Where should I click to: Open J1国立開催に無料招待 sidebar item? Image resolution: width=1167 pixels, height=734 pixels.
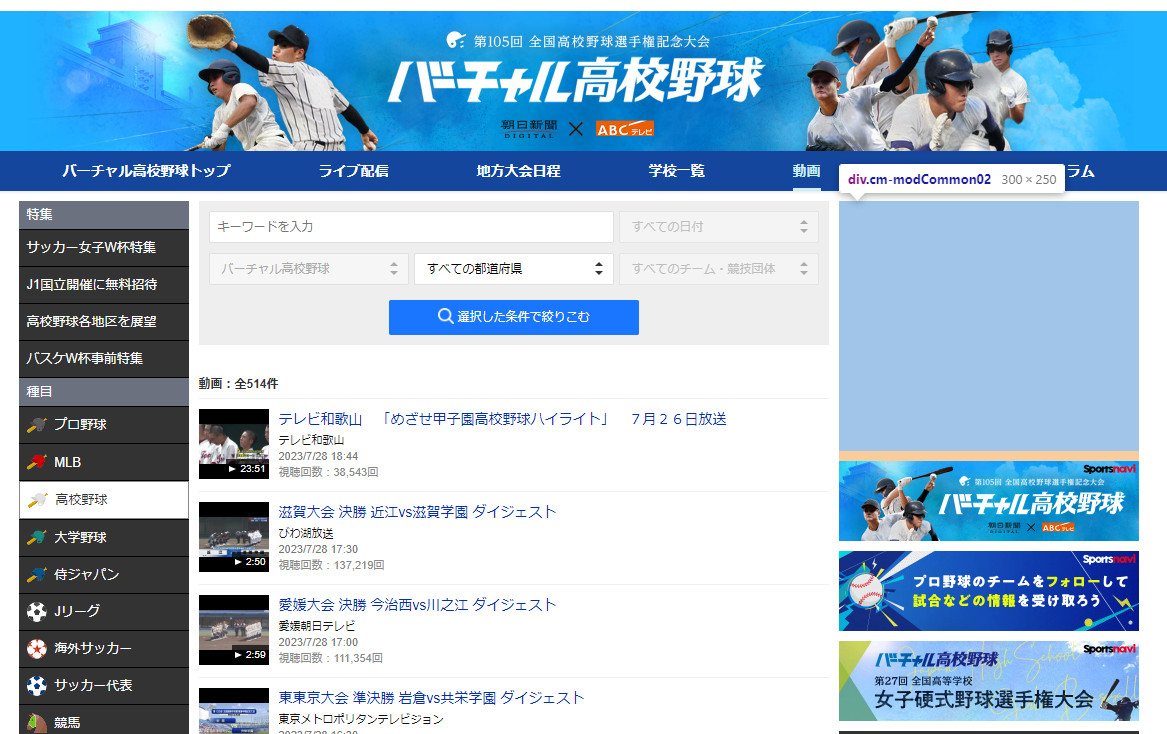tap(103, 285)
